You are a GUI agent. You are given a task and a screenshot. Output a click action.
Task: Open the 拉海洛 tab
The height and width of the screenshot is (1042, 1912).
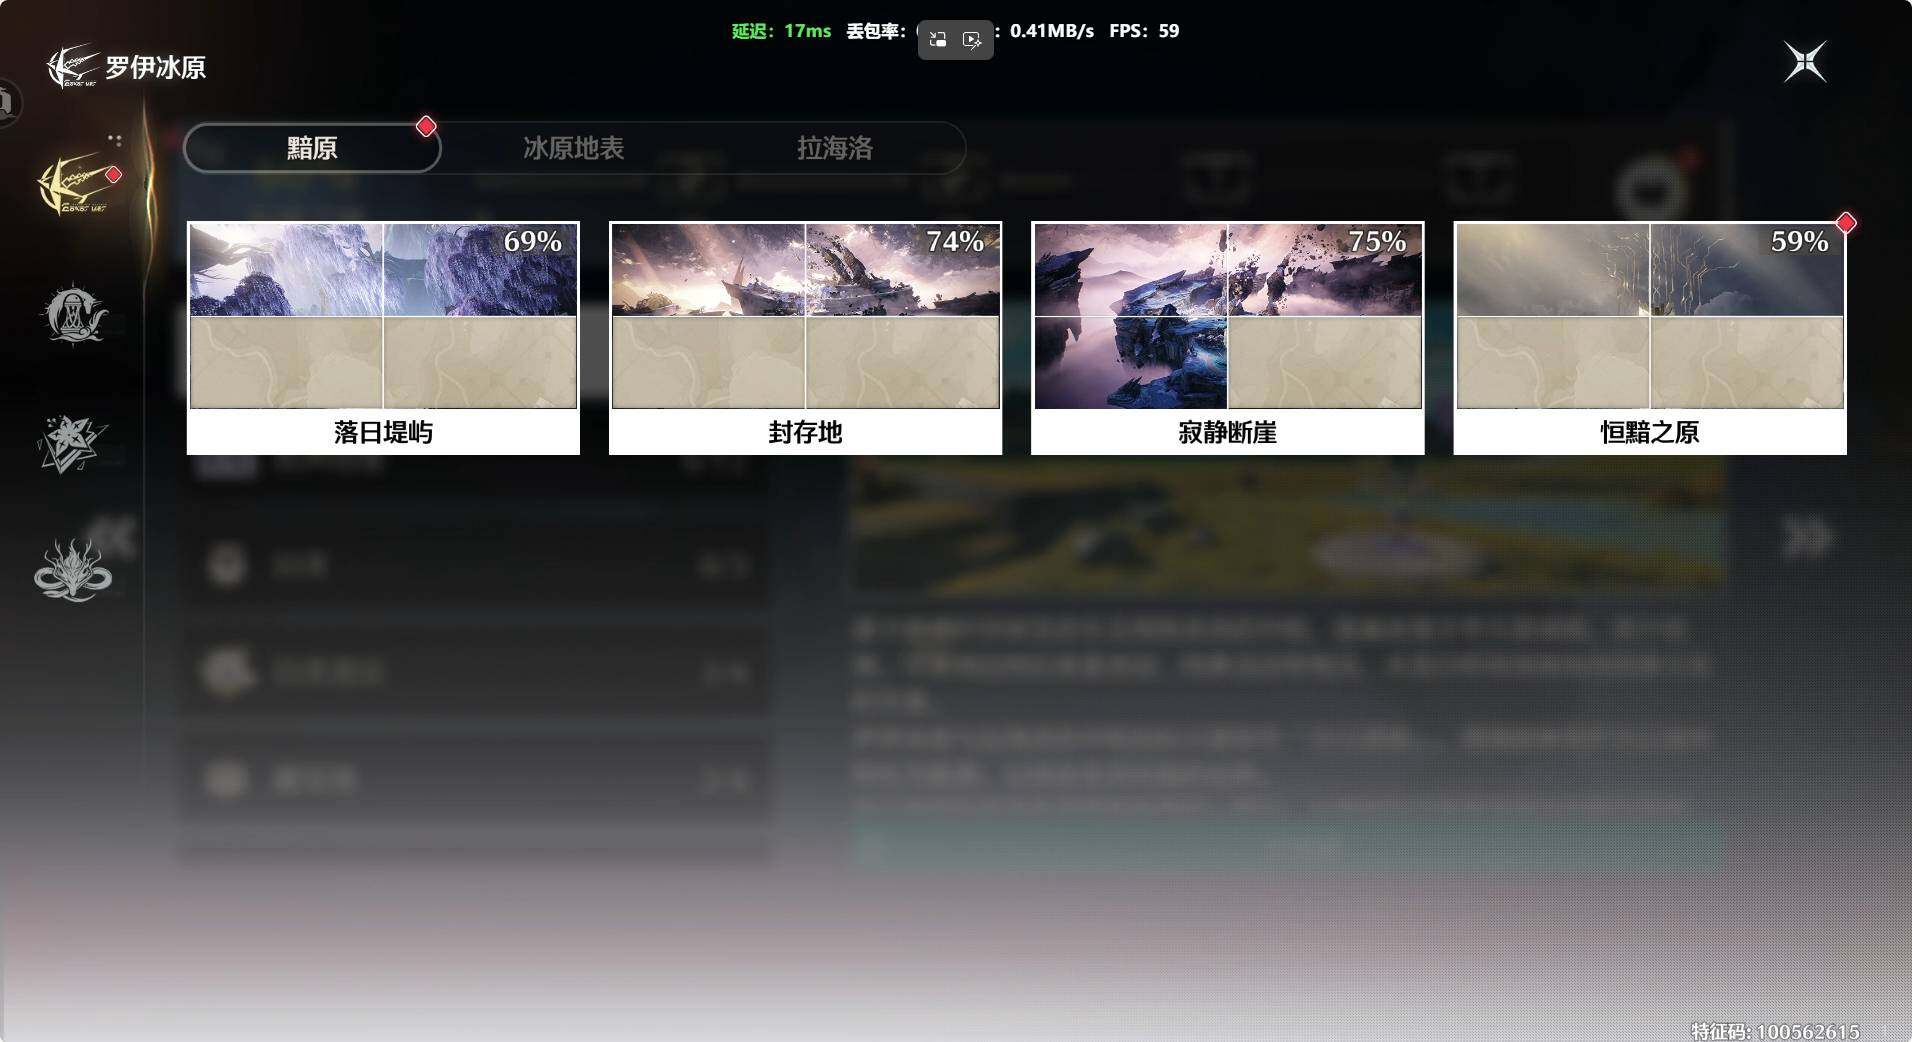click(834, 148)
